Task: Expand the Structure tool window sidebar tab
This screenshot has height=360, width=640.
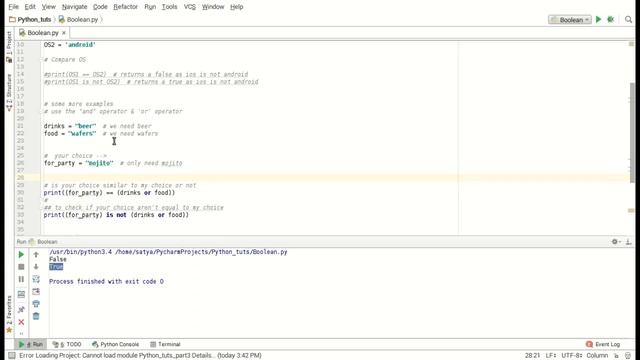Action: coord(9,92)
